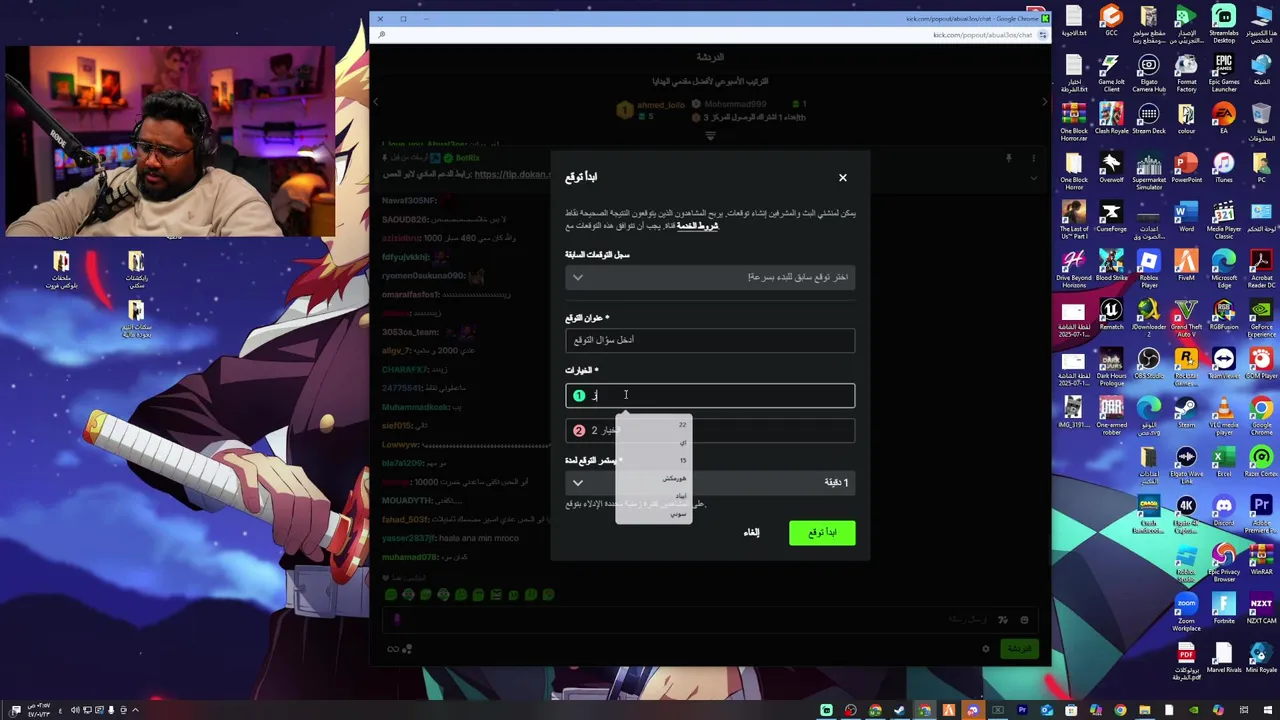Open WinRAR desktop shortcut
This screenshot has width=1280, height=720.
click(1261, 559)
